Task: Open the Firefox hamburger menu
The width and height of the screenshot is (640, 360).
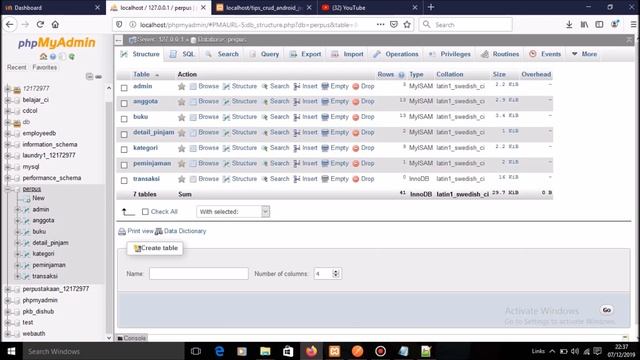Action: coord(633,24)
